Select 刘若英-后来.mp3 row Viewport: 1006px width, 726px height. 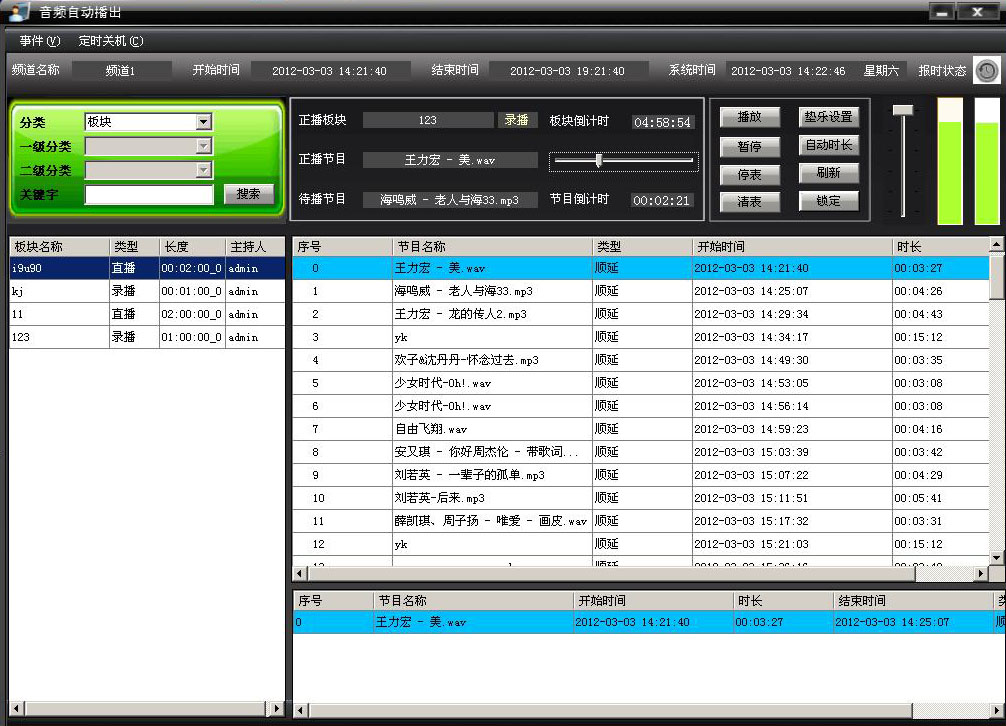[x=641, y=498]
